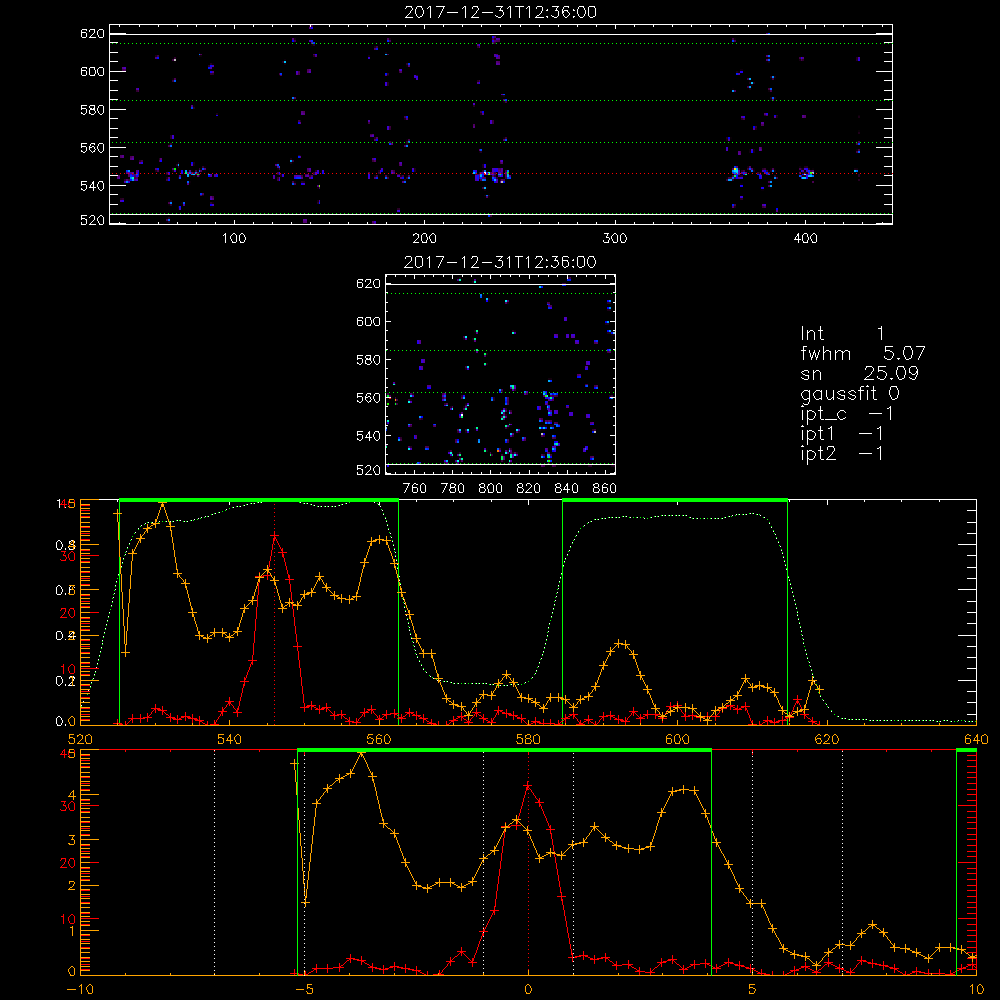This screenshot has height=1000, width=1000.
Task: Click y-axis label 540 of top plot
Action: pyautogui.click(x=92, y=186)
